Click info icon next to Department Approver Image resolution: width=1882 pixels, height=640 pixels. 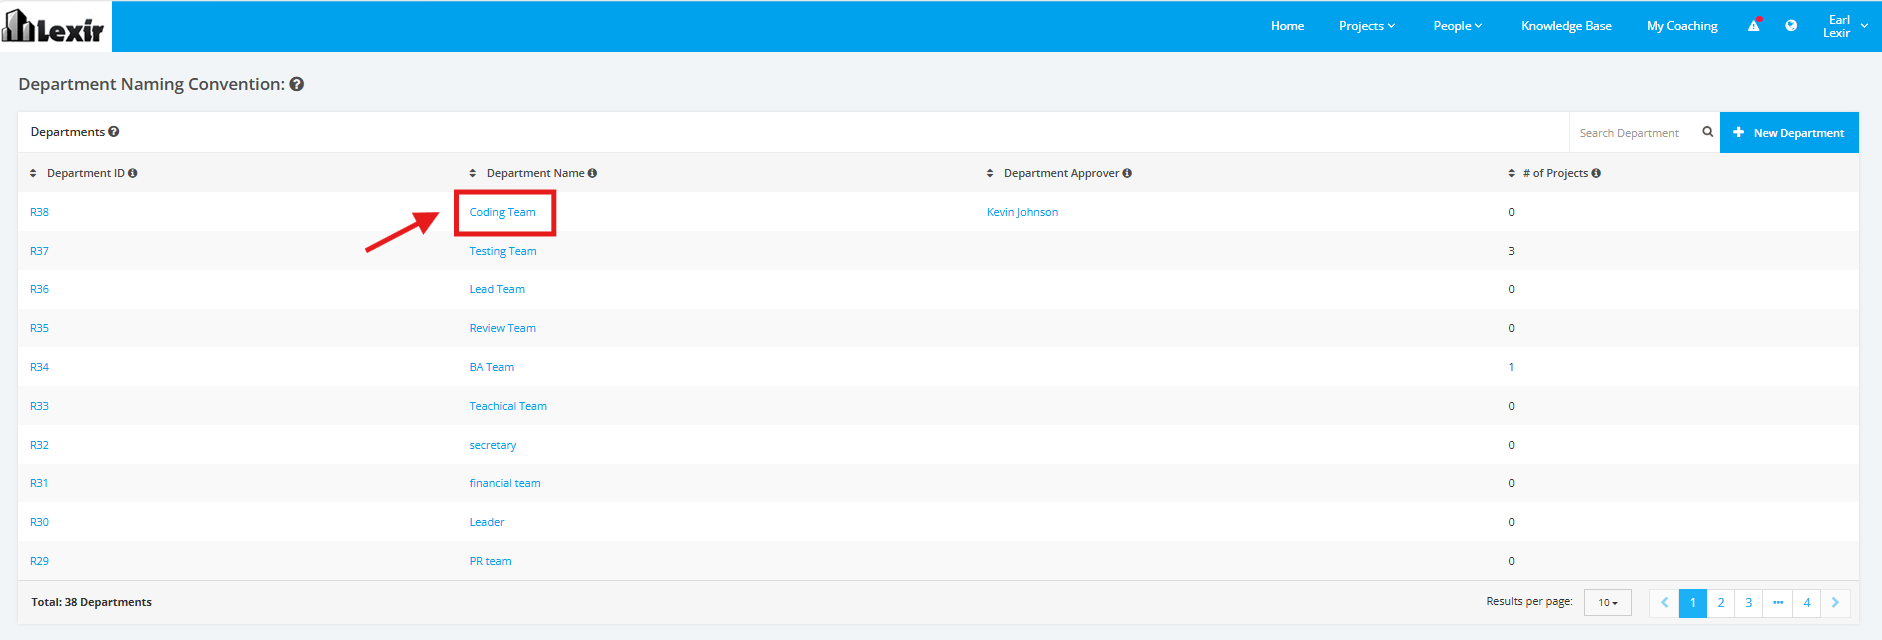[1127, 173]
